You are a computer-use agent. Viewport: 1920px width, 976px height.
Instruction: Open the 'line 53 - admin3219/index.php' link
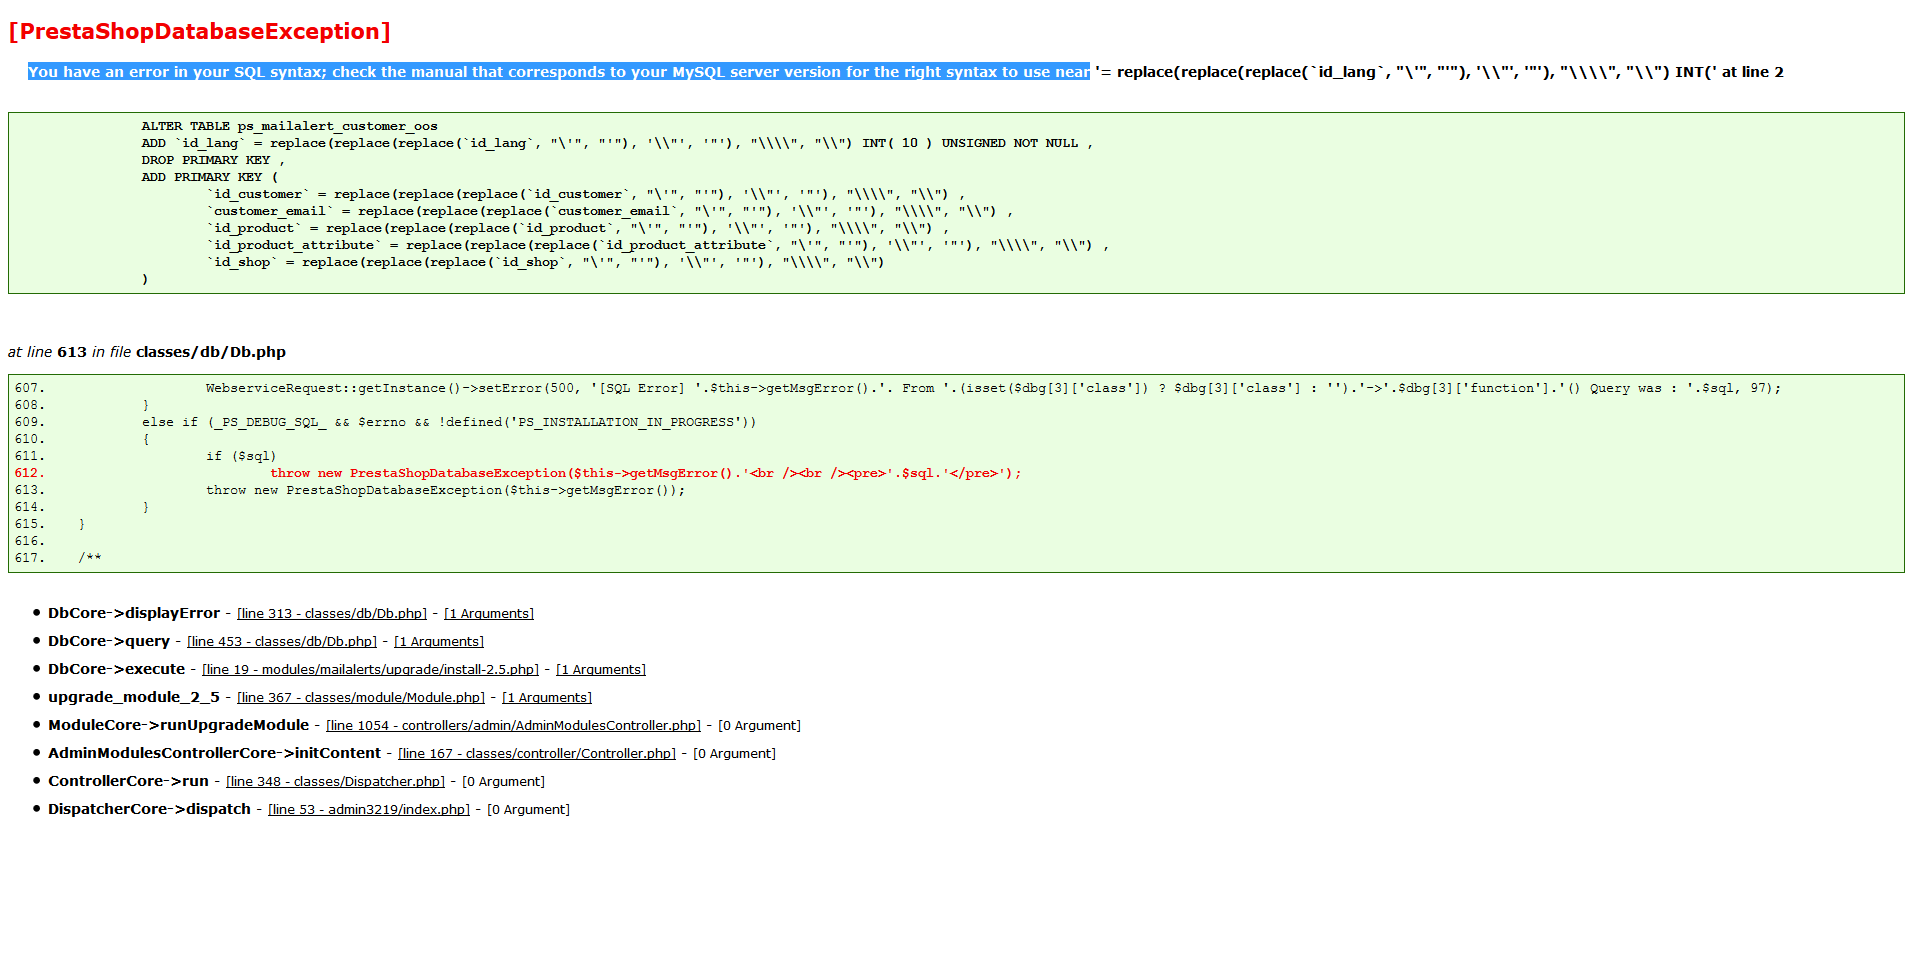[369, 810]
